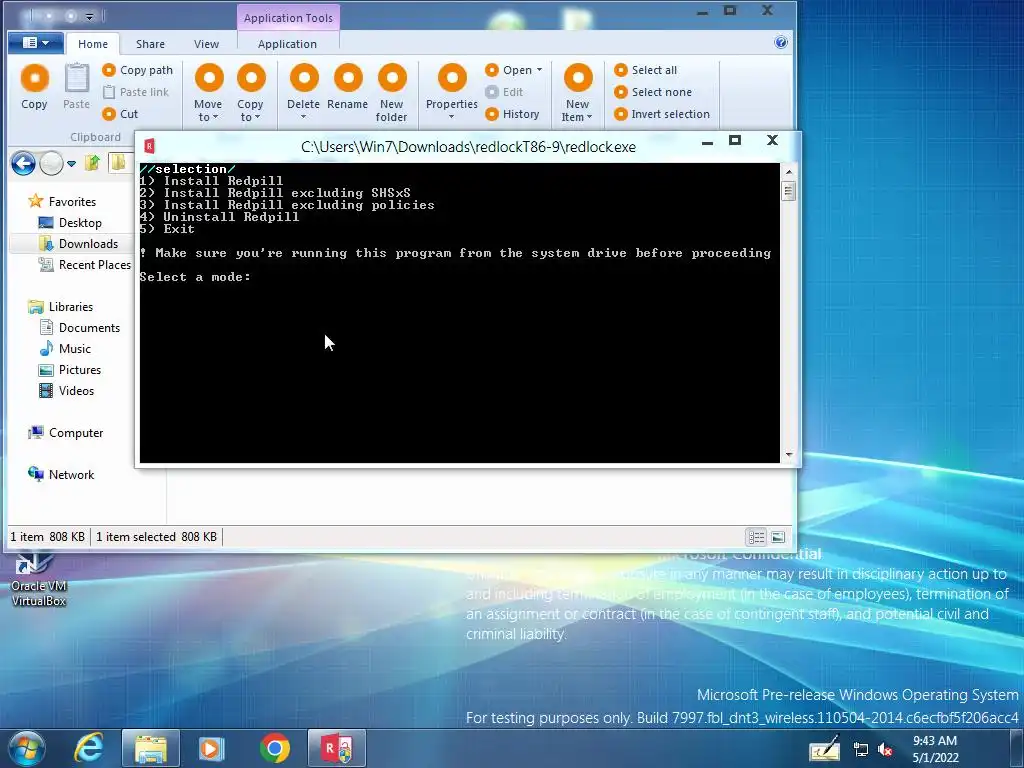
Task: Open the recent locations dropdown arrow
Action: click(x=71, y=164)
